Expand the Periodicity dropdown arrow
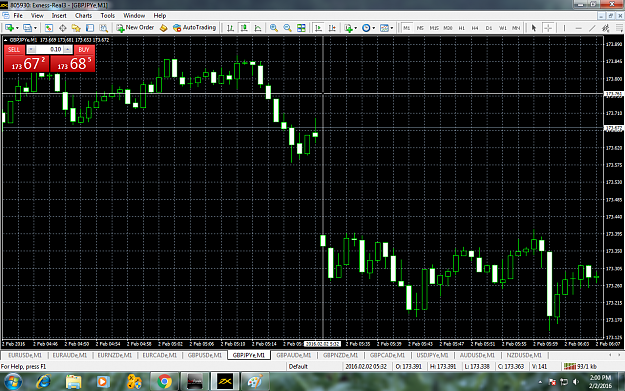The width and height of the screenshot is (625, 391). tap(373, 28)
